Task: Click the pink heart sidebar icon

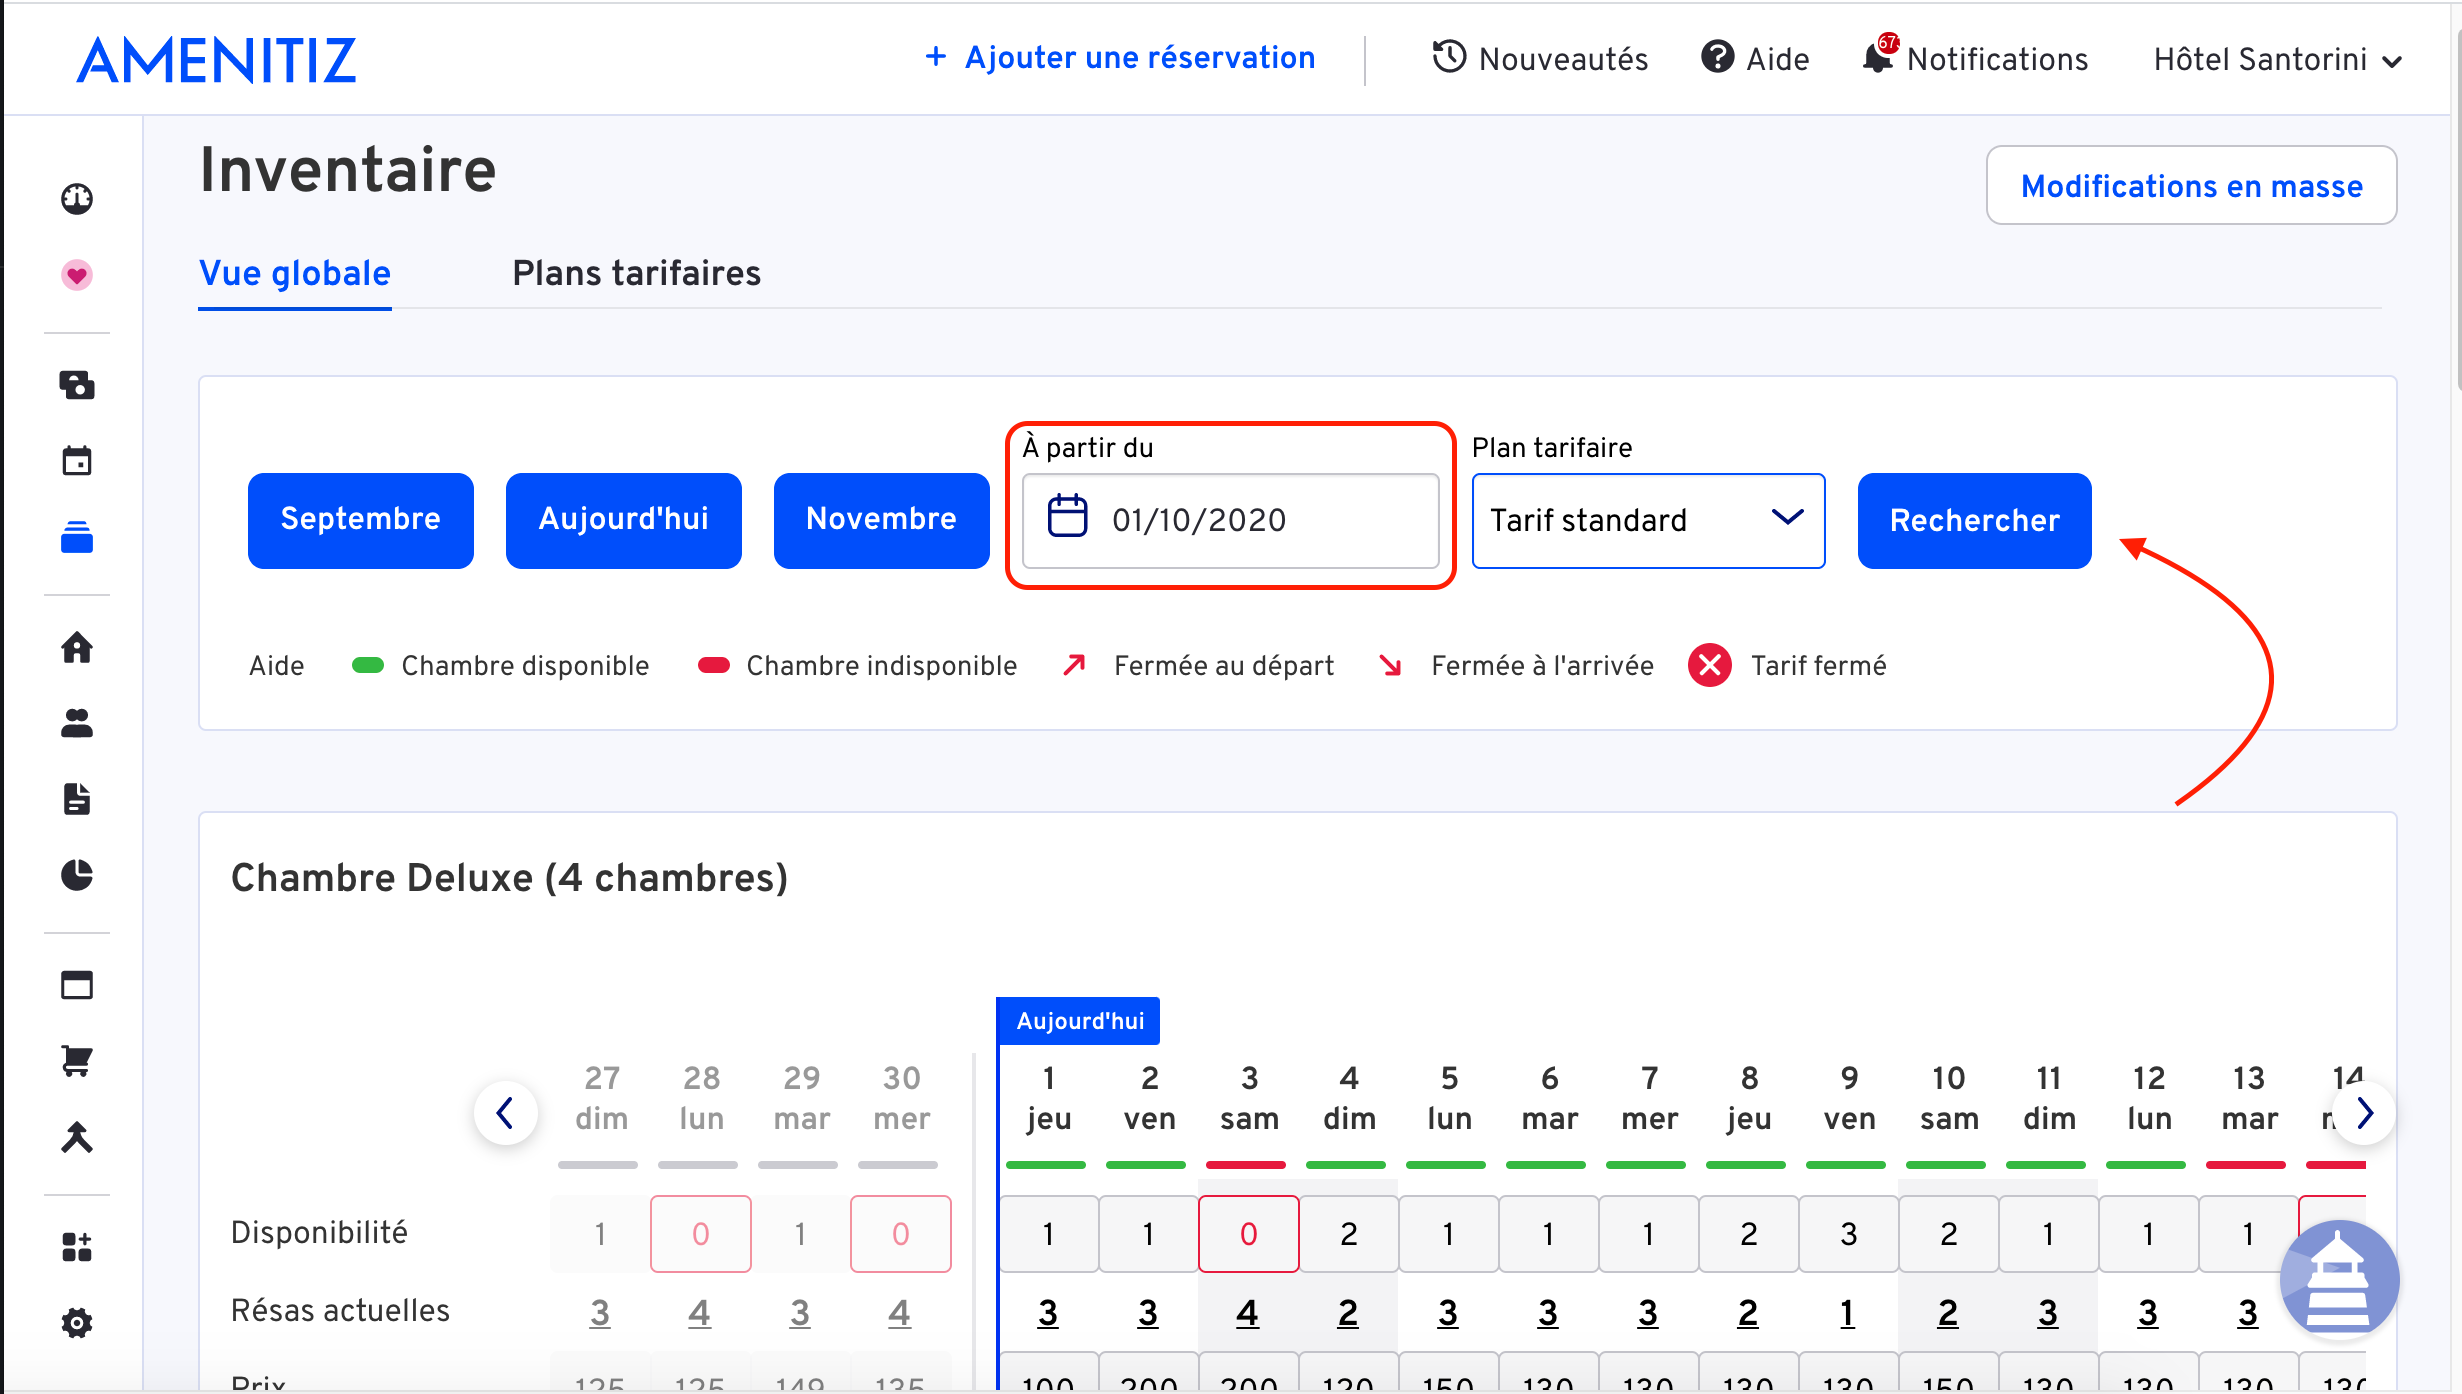Action: 77,275
